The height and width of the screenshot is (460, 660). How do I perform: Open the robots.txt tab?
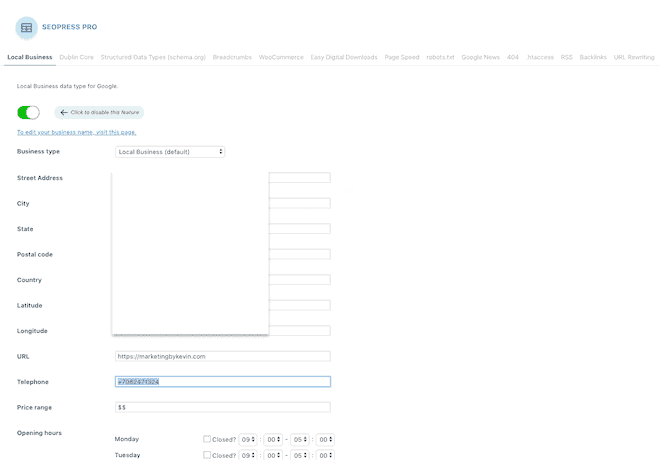(440, 57)
